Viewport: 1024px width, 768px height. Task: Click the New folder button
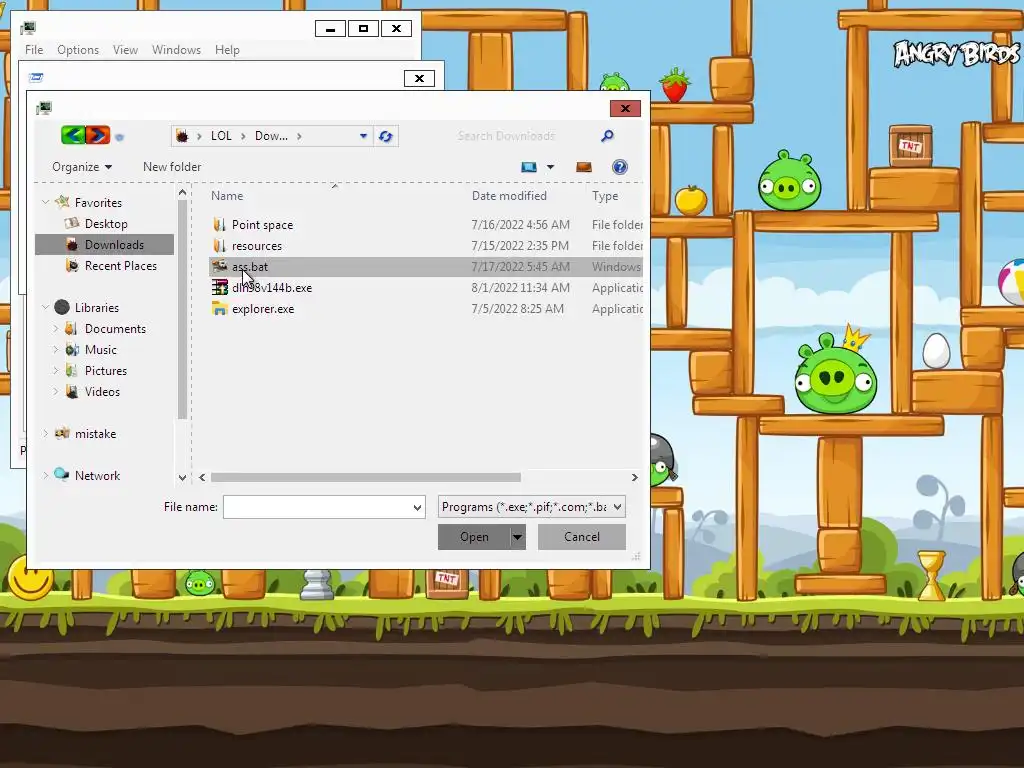pos(172,167)
